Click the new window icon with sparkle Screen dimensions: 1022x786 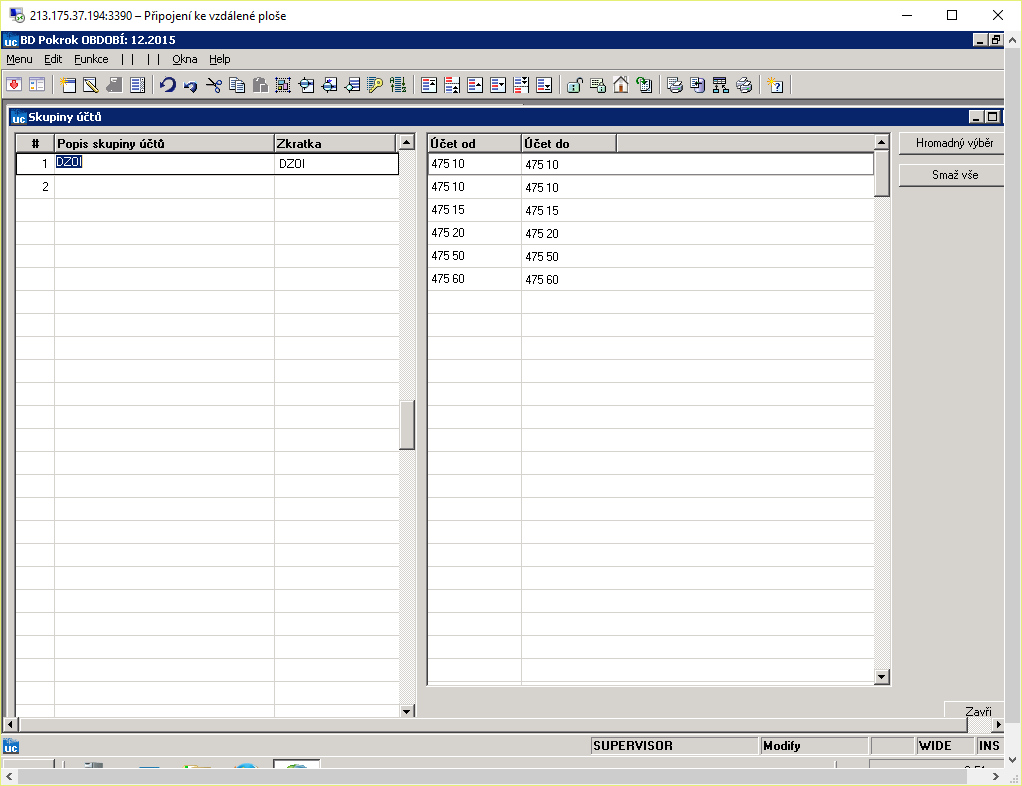tap(68, 85)
